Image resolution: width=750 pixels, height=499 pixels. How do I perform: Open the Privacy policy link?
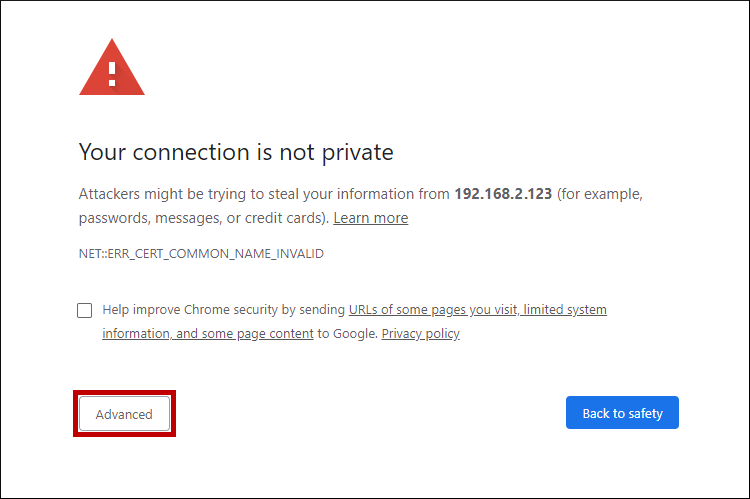420,334
